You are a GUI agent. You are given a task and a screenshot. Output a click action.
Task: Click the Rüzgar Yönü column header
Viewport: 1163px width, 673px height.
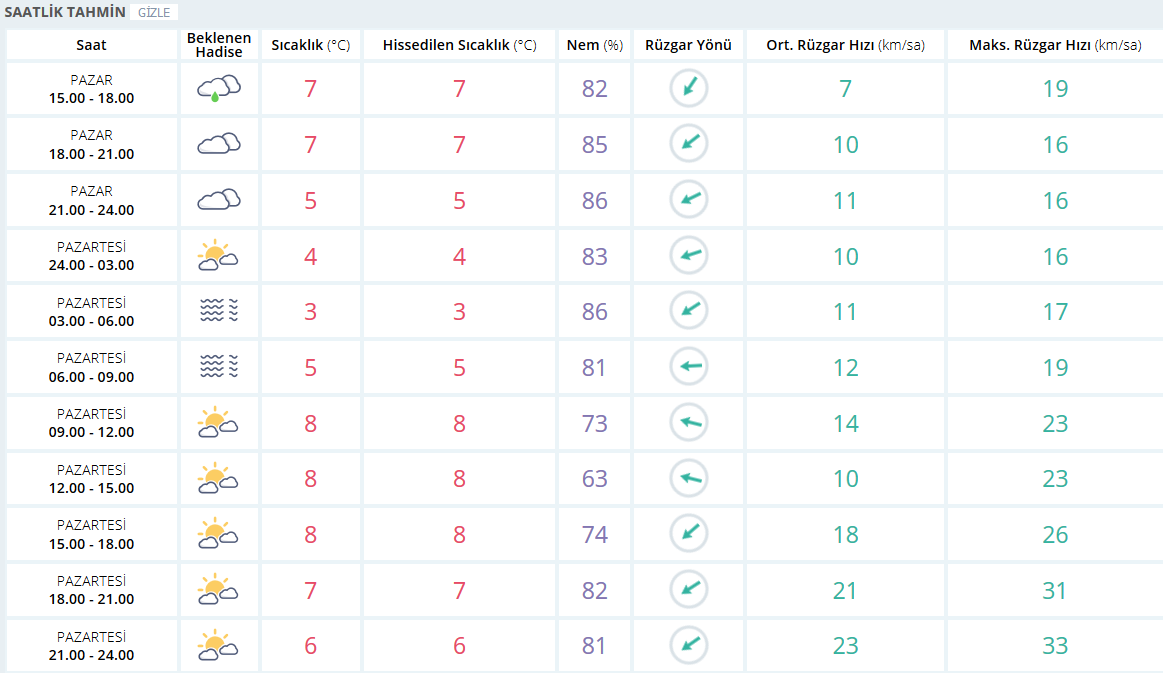pyautogui.click(x=688, y=45)
